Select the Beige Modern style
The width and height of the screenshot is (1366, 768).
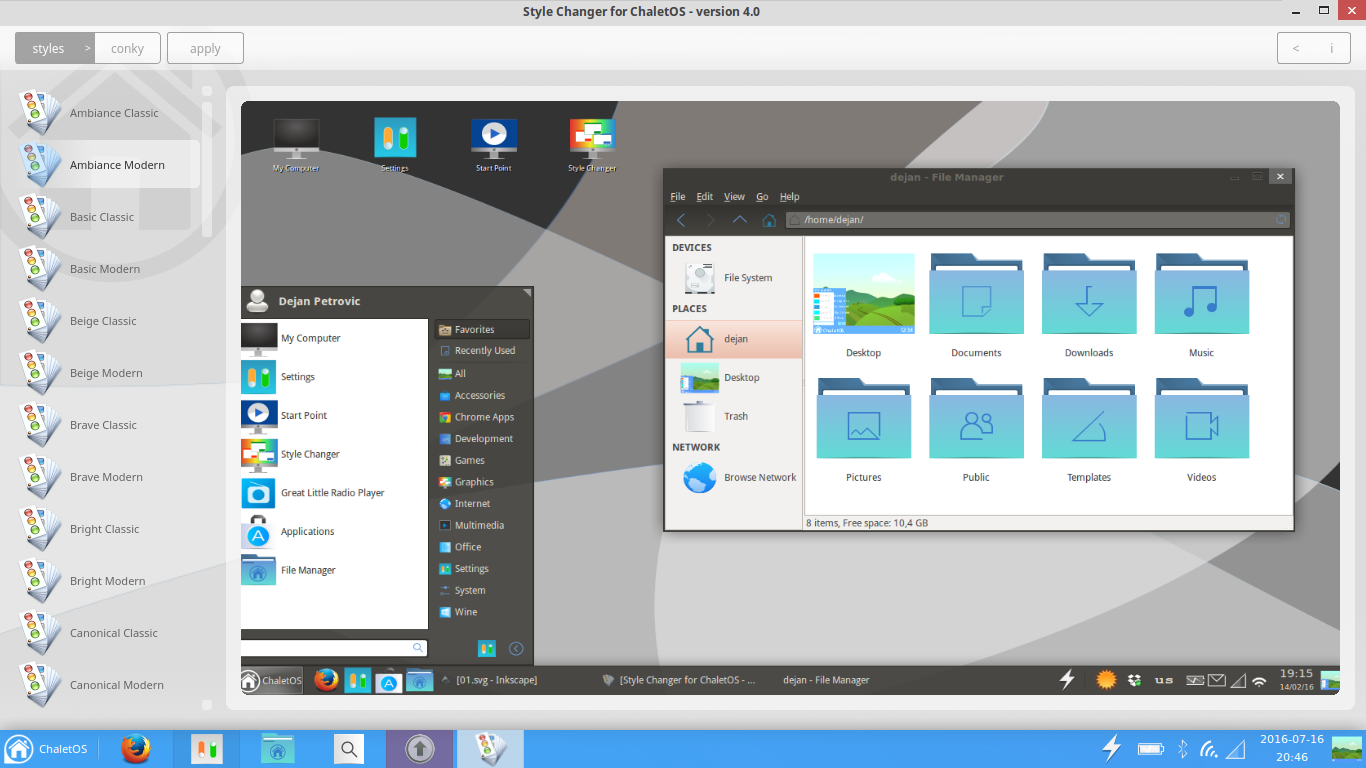108,373
